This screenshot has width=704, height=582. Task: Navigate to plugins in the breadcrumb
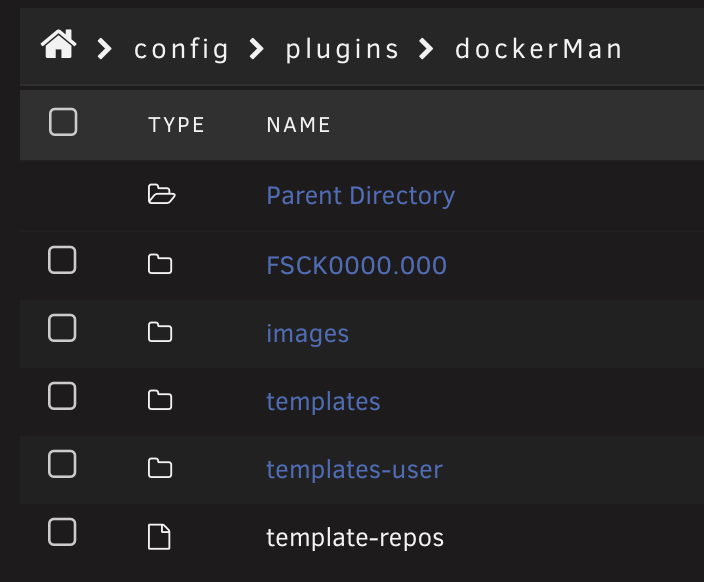(342, 49)
